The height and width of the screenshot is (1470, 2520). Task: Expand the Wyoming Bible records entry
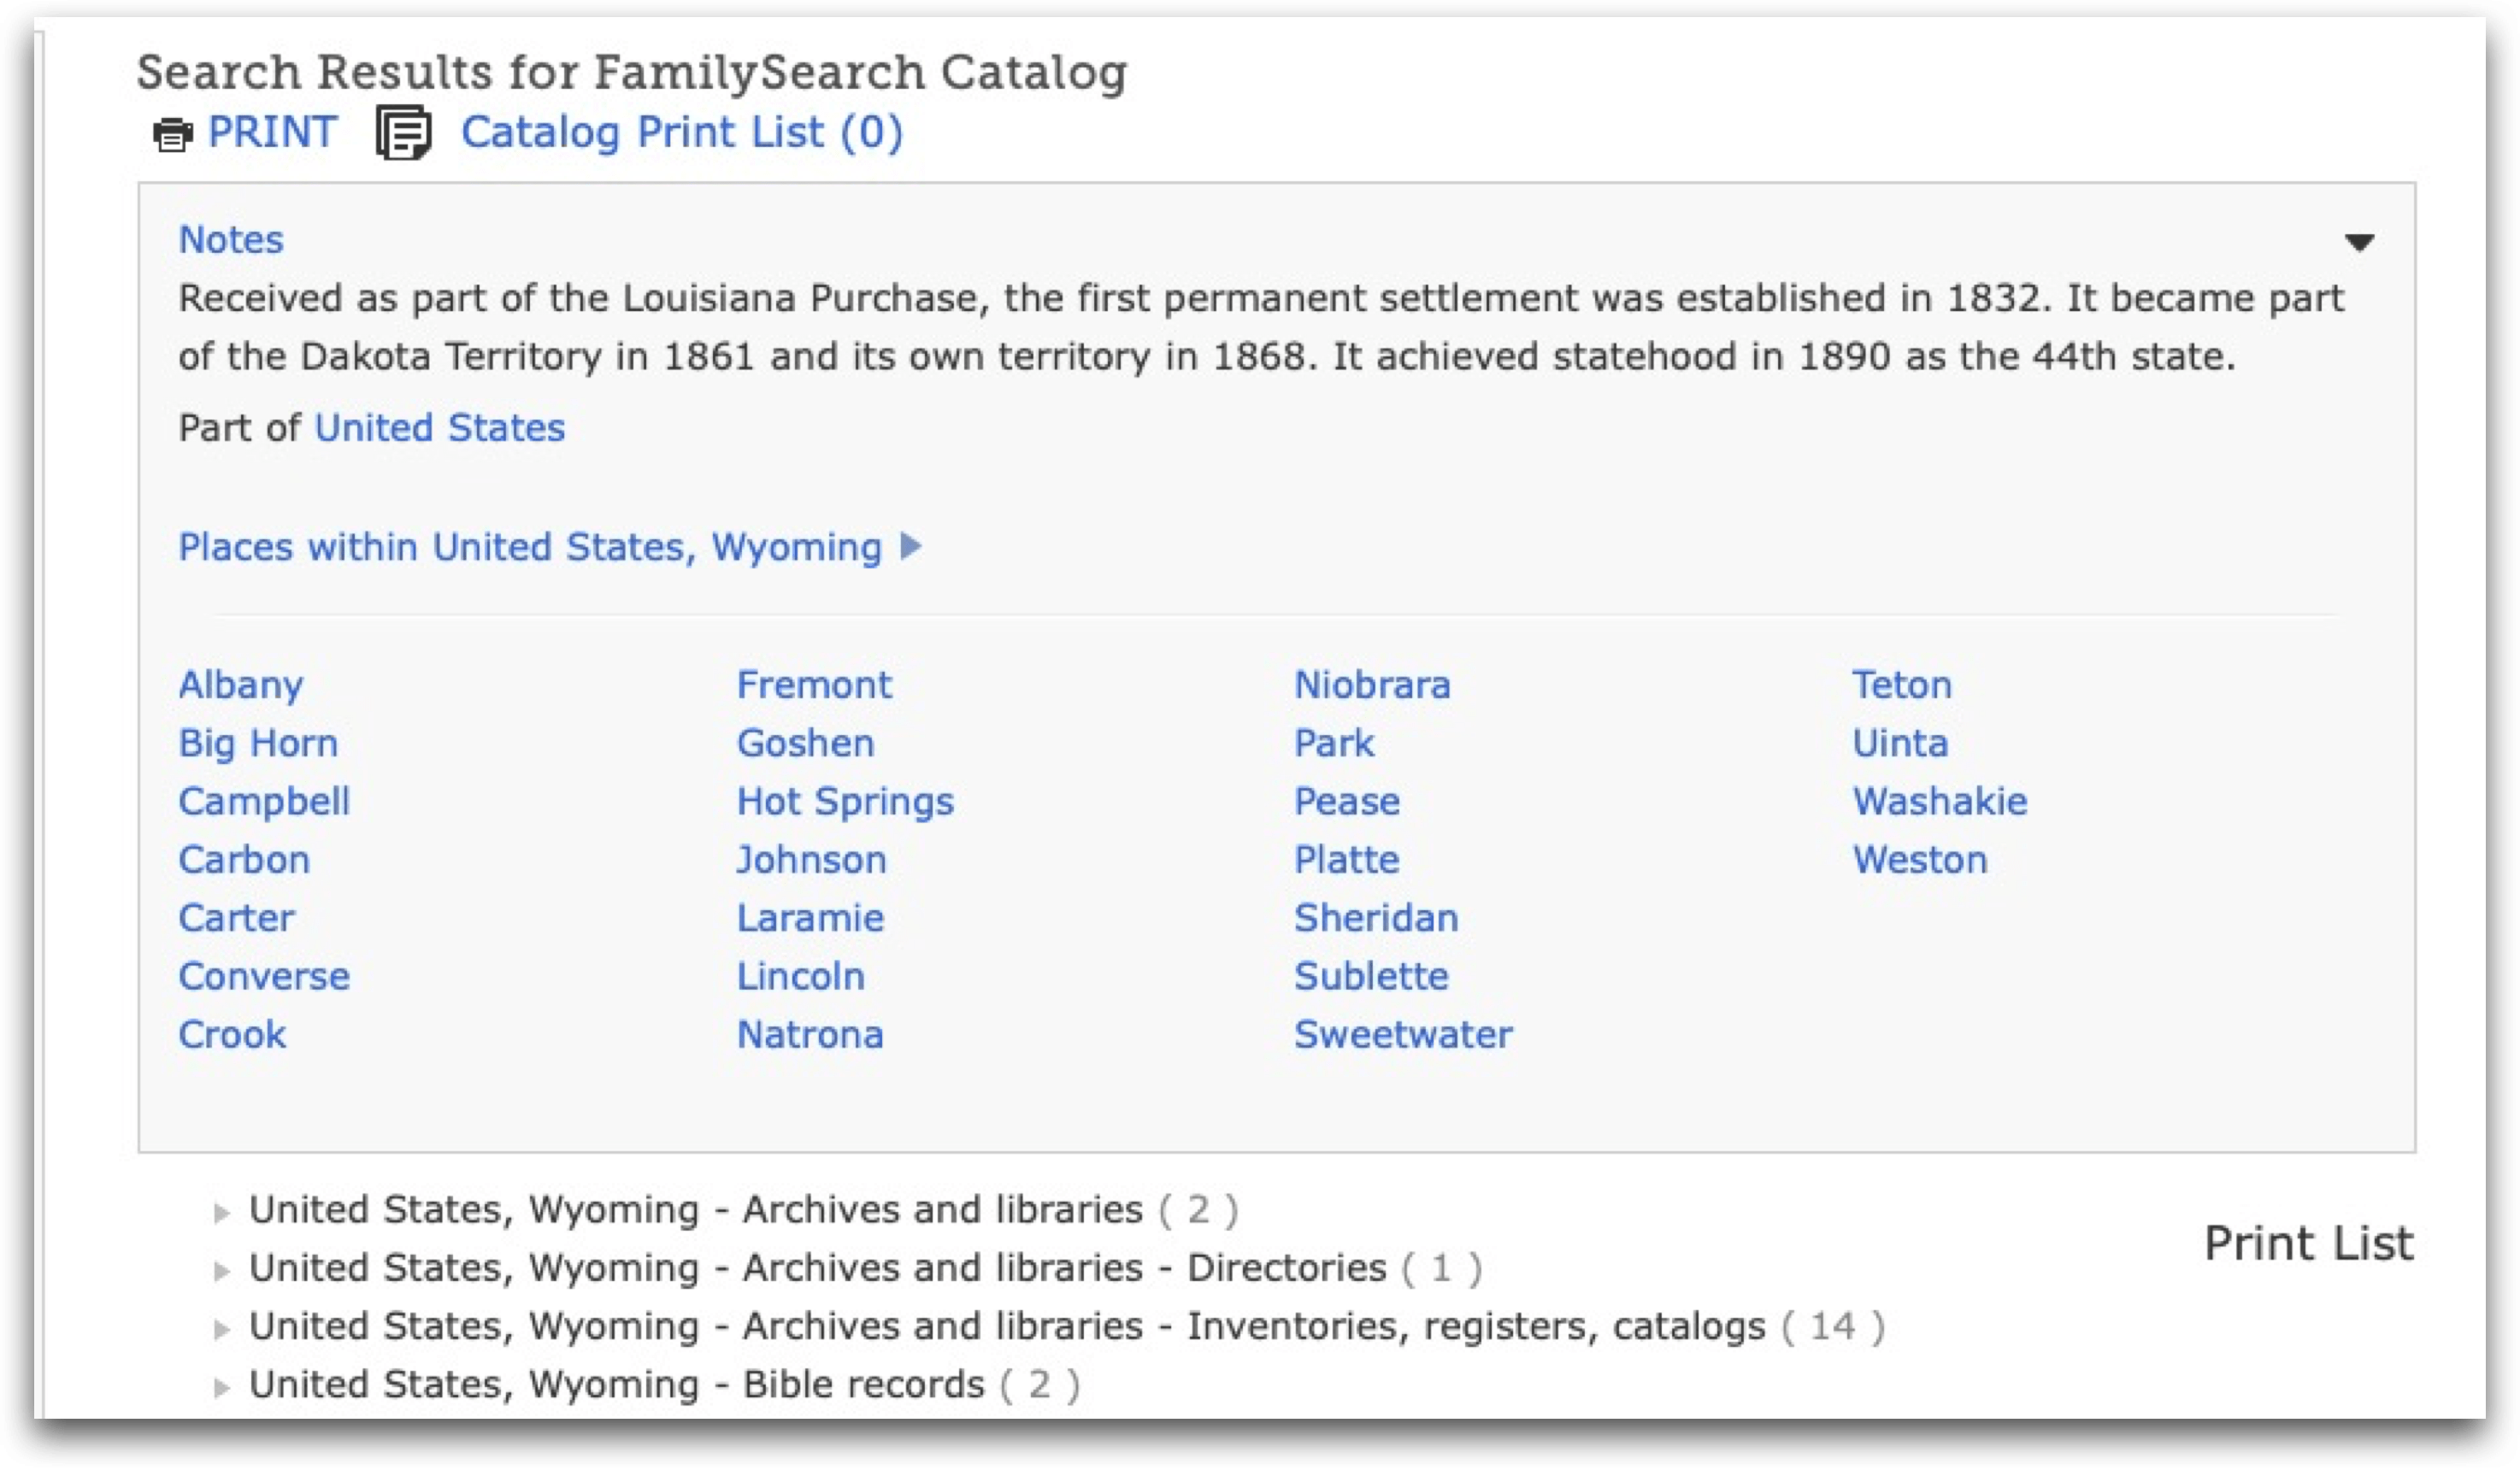pyautogui.click(x=222, y=1387)
